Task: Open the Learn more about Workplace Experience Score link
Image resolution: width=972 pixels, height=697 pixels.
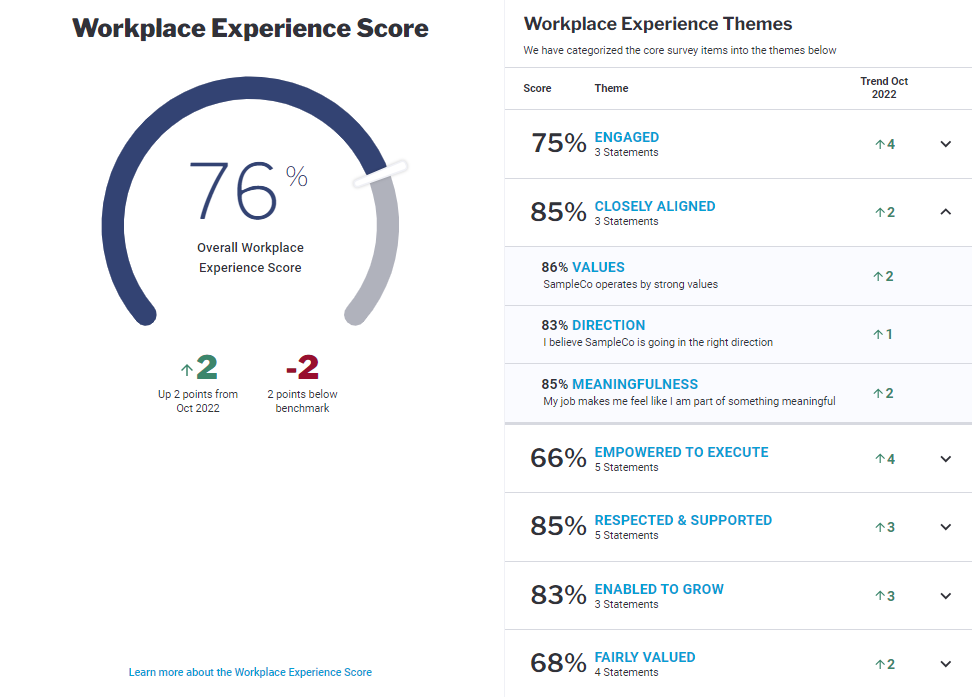Action: point(250,672)
